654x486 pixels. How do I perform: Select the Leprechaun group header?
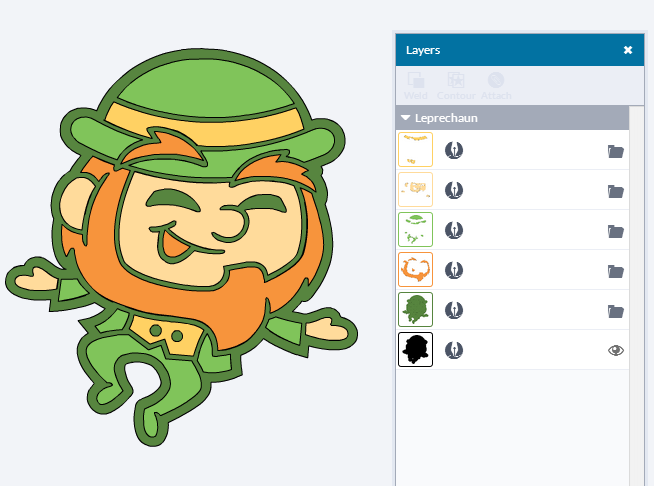(512, 118)
